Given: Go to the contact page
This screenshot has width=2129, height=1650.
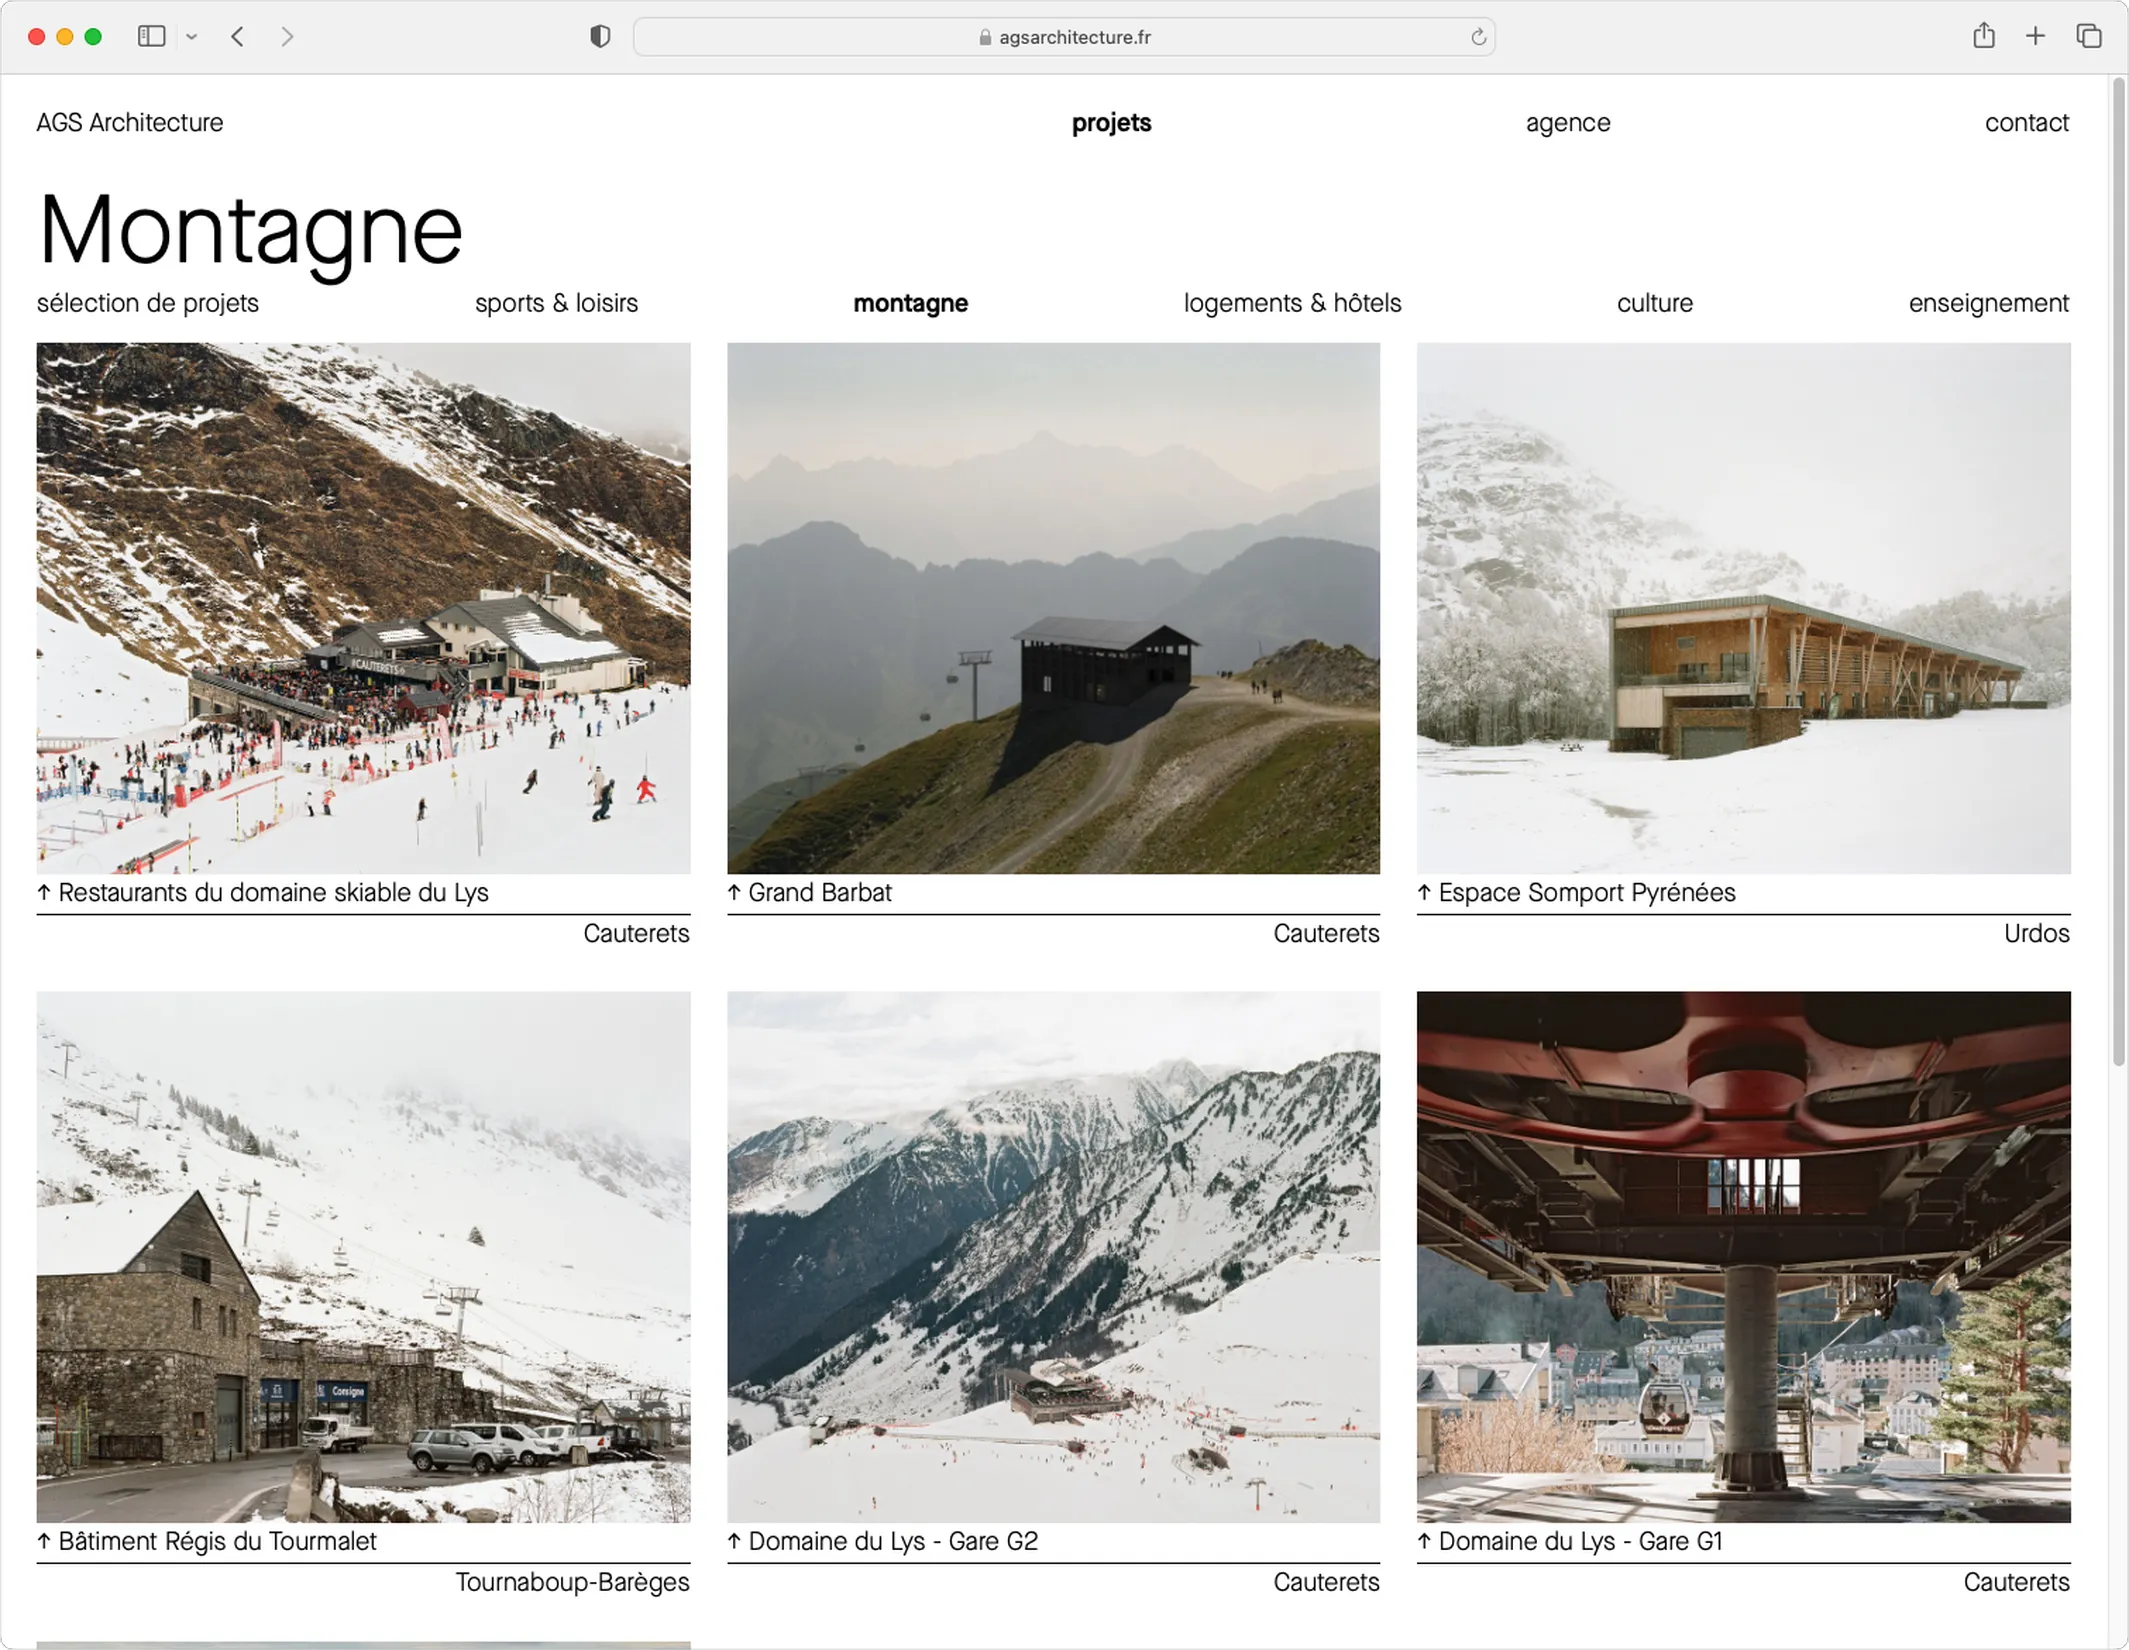Looking at the screenshot, I should [x=2026, y=123].
